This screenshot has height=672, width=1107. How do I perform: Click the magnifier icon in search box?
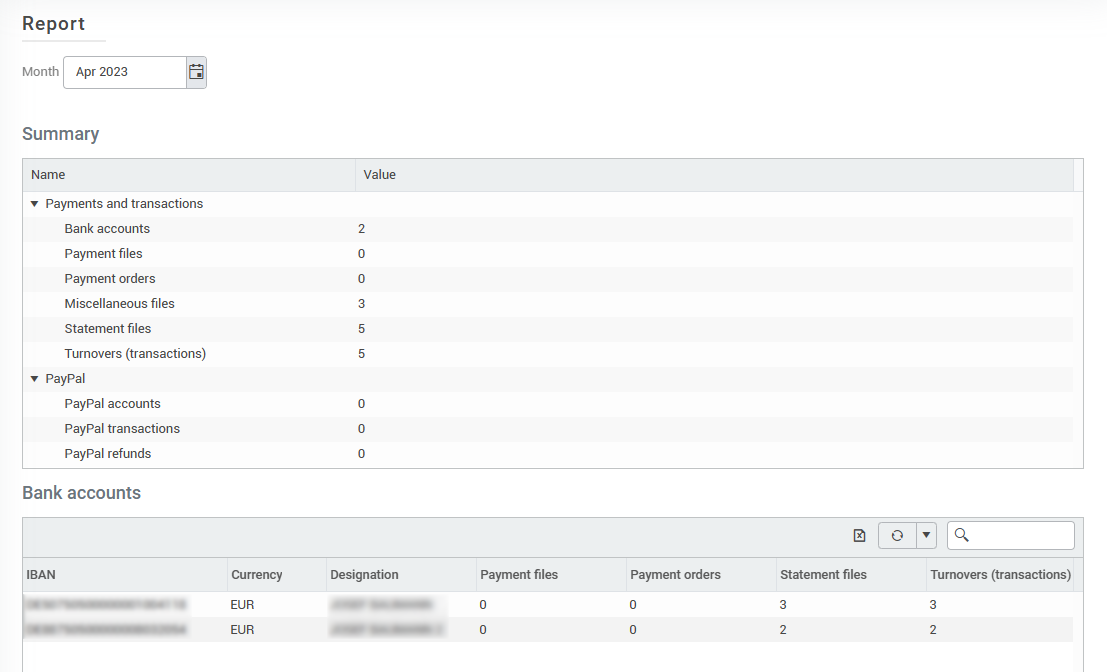[962, 536]
